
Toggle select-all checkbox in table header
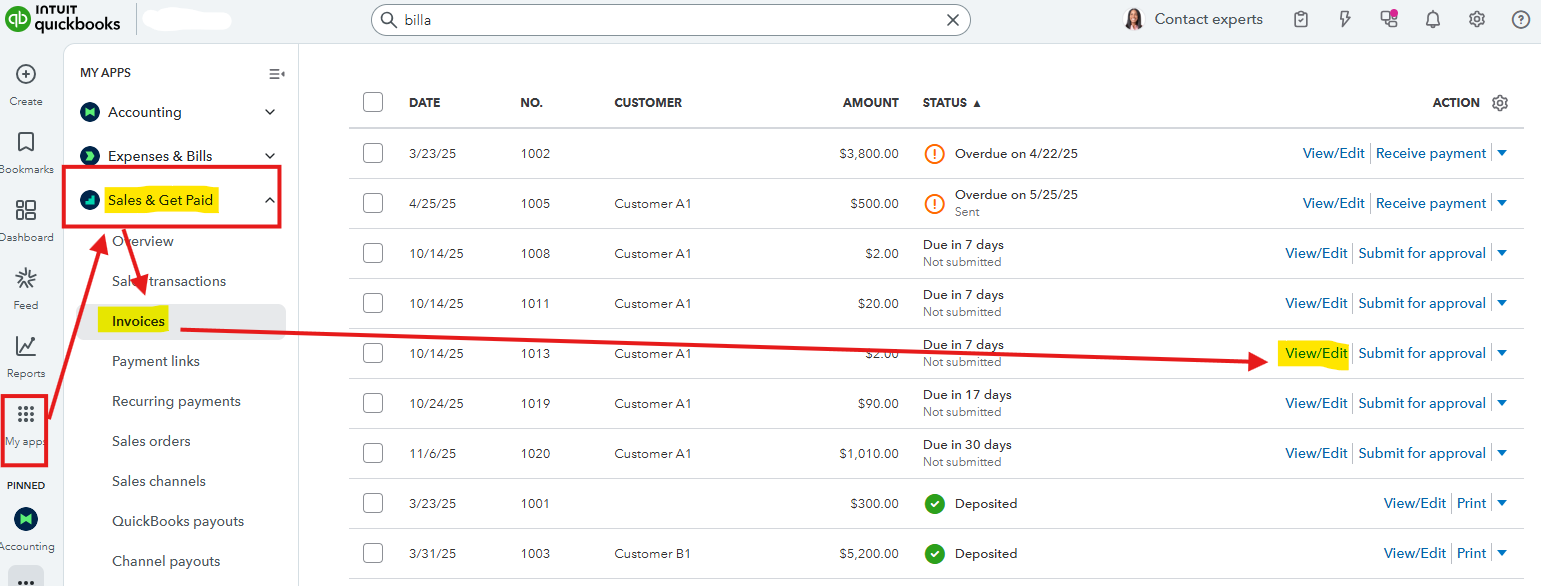[x=373, y=102]
